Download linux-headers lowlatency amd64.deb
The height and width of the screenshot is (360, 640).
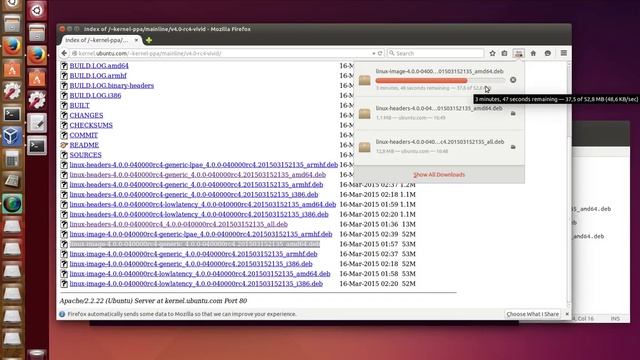click(x=203, y=204)
